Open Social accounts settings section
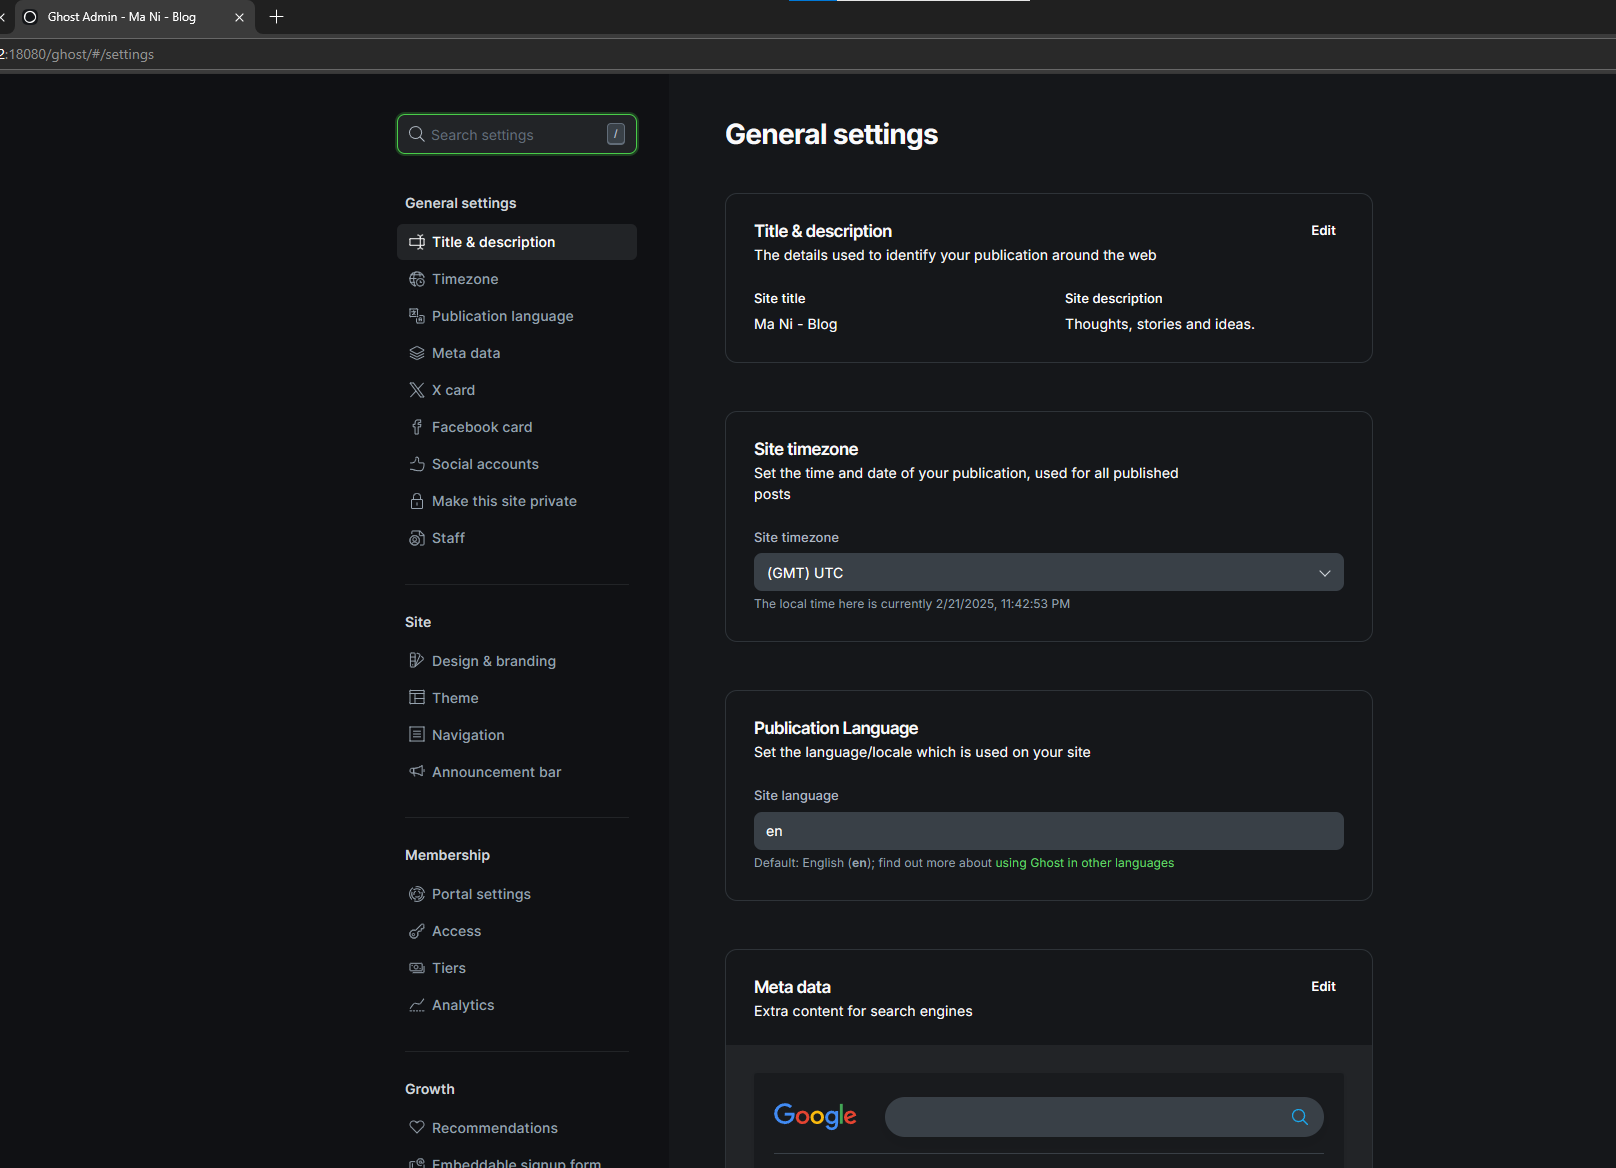 (485, 464)
